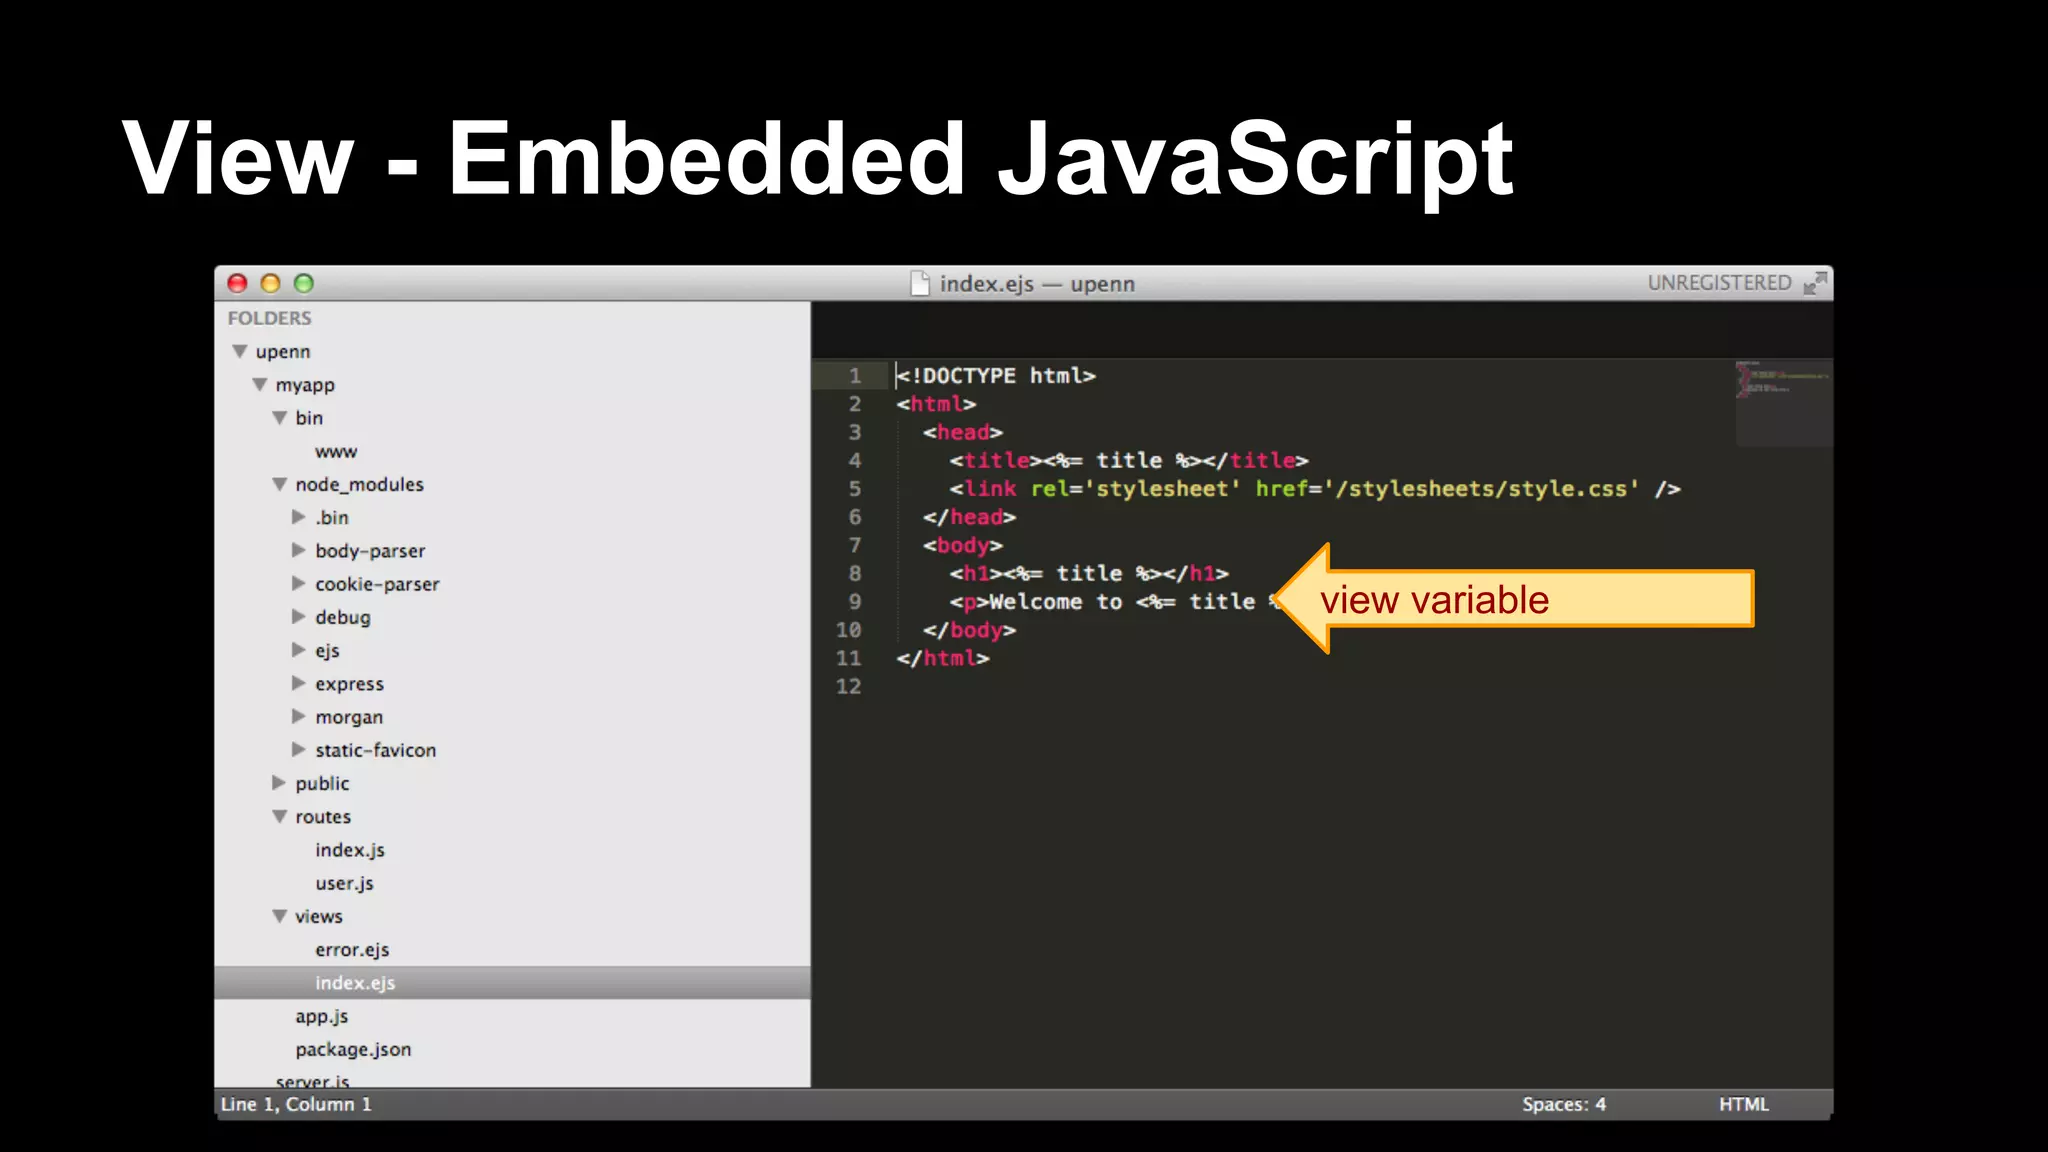Open the Spaces: 4 indentation menu
This screenshot has width=2048, height=1152.
(1563, 1104)
